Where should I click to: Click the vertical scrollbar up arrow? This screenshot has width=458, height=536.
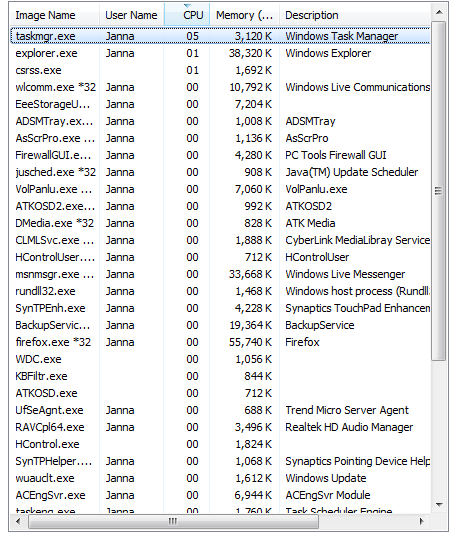click(x=439, y=12)
